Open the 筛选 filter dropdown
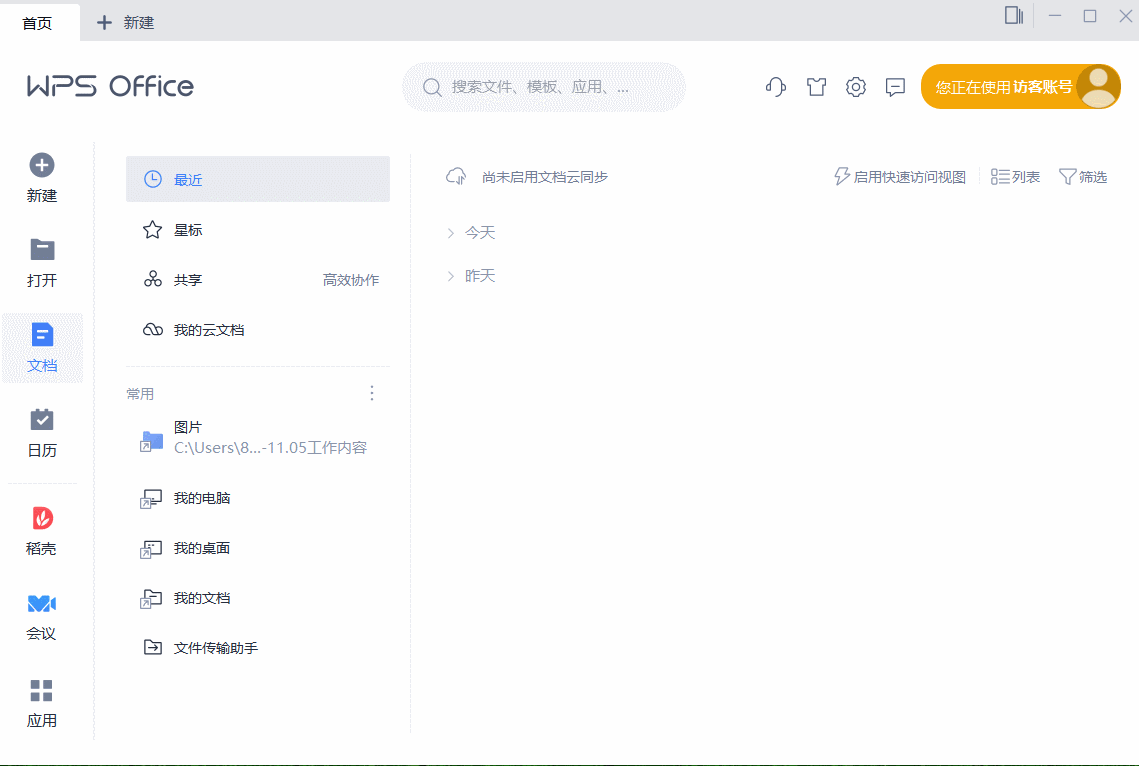This screenshot has width=1139, height=766. click(x=1082, y=177)
